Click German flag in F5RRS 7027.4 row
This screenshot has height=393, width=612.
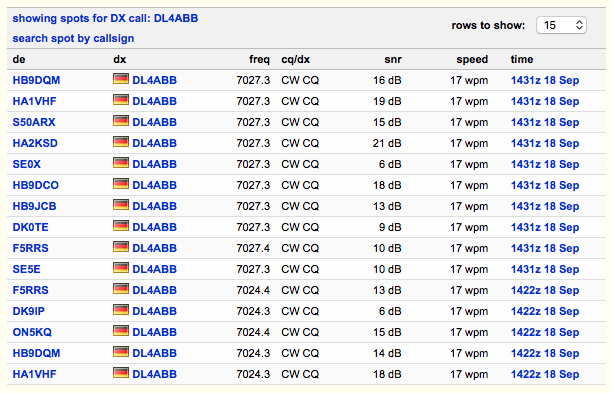coord(121,247)
